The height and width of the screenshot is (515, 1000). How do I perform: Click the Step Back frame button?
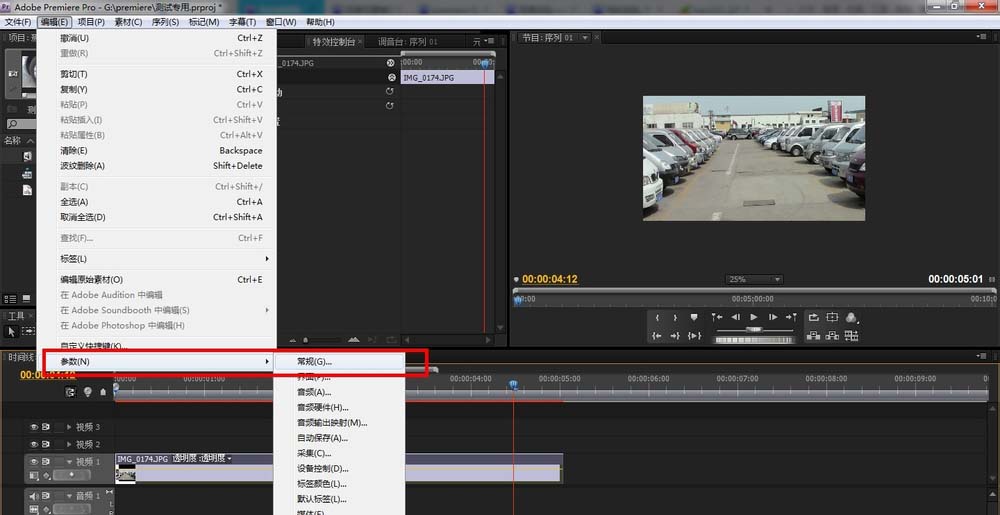(735, 317)
